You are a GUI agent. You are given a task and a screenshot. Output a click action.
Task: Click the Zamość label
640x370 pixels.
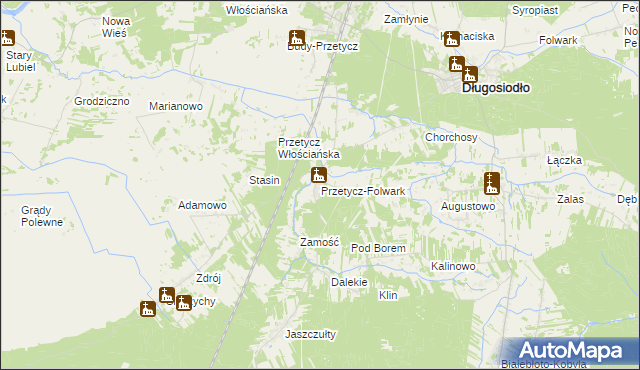pyautogui.click(x=320, y=242)
